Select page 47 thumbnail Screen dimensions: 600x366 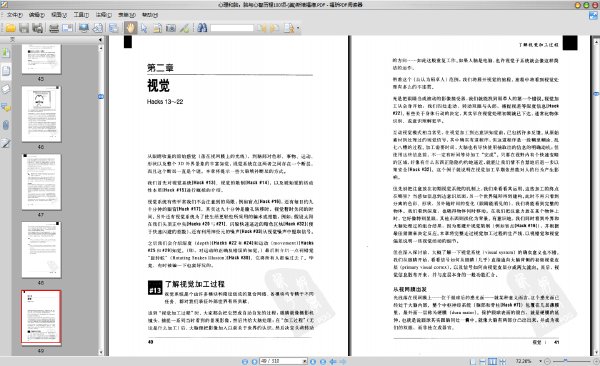click(41, 182)
